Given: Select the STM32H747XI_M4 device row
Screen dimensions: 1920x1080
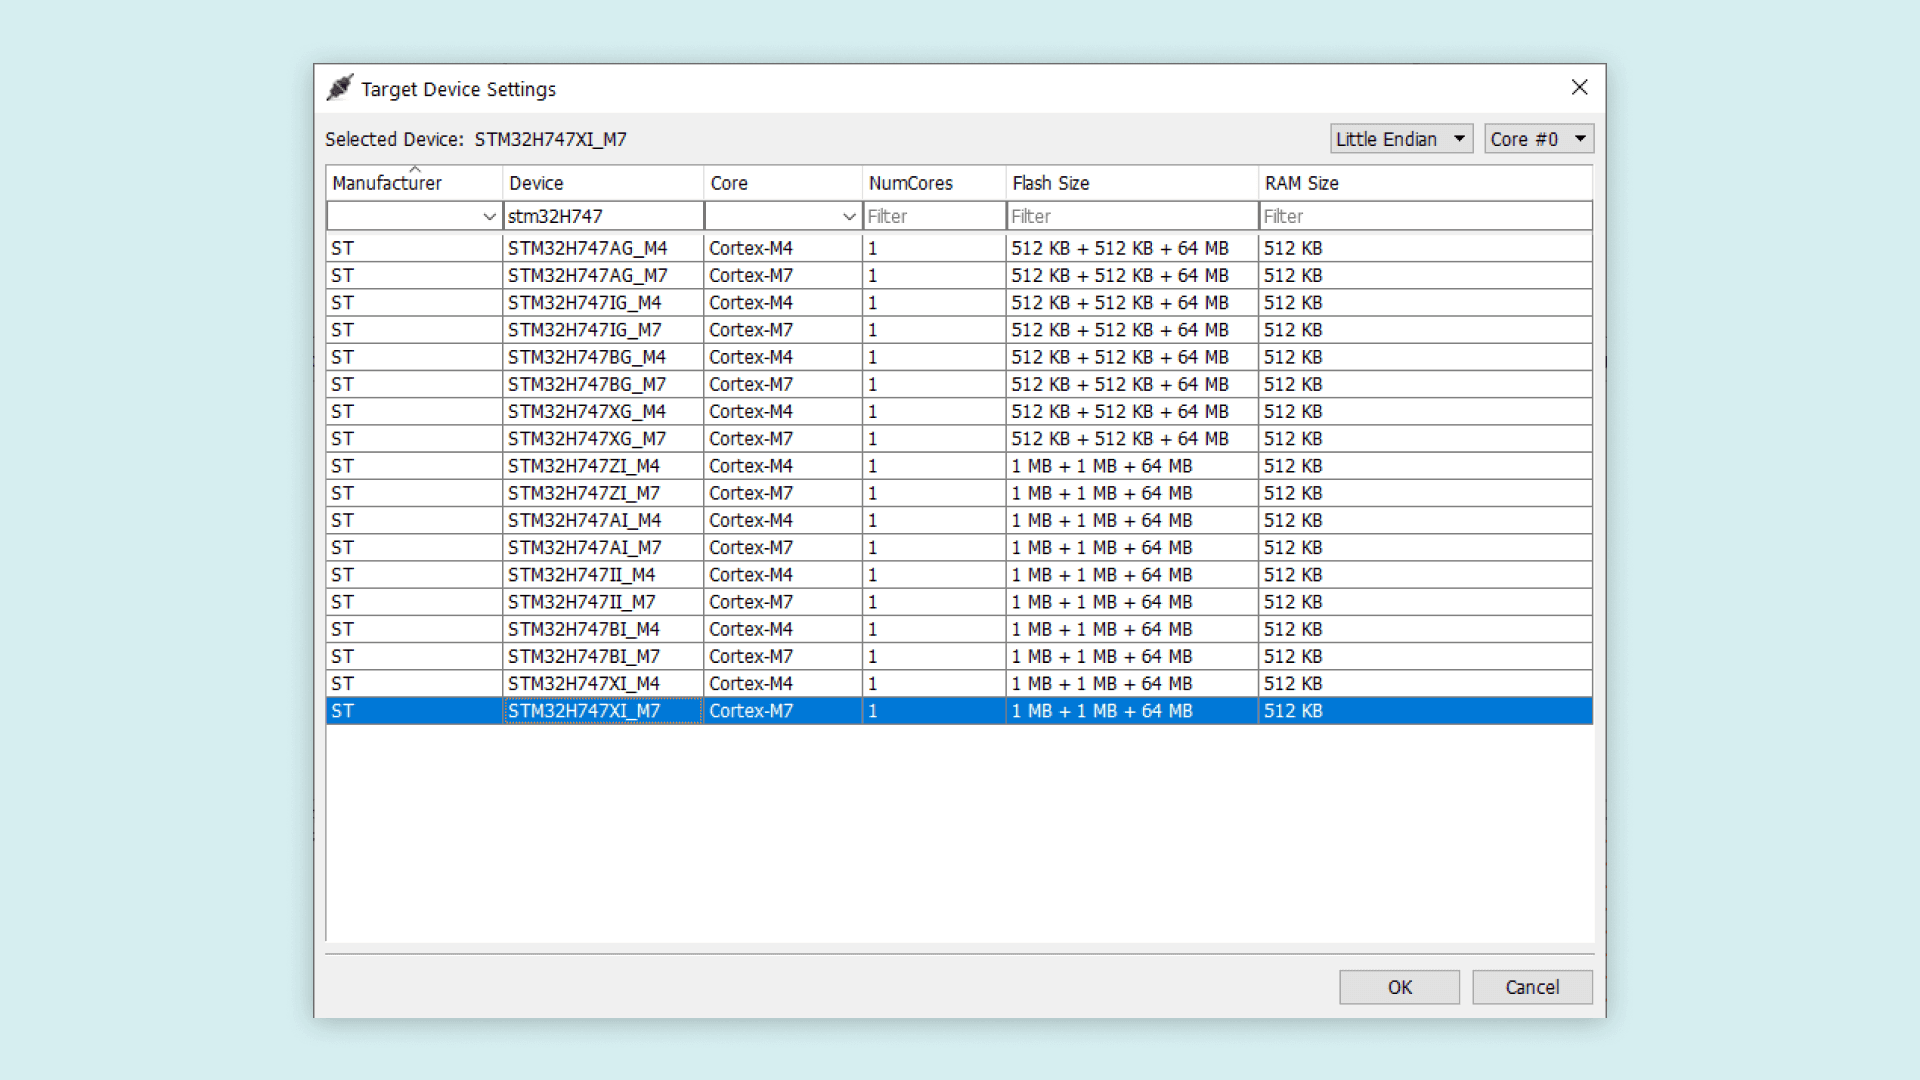Looking at the screenshot, I should [583, 684].
